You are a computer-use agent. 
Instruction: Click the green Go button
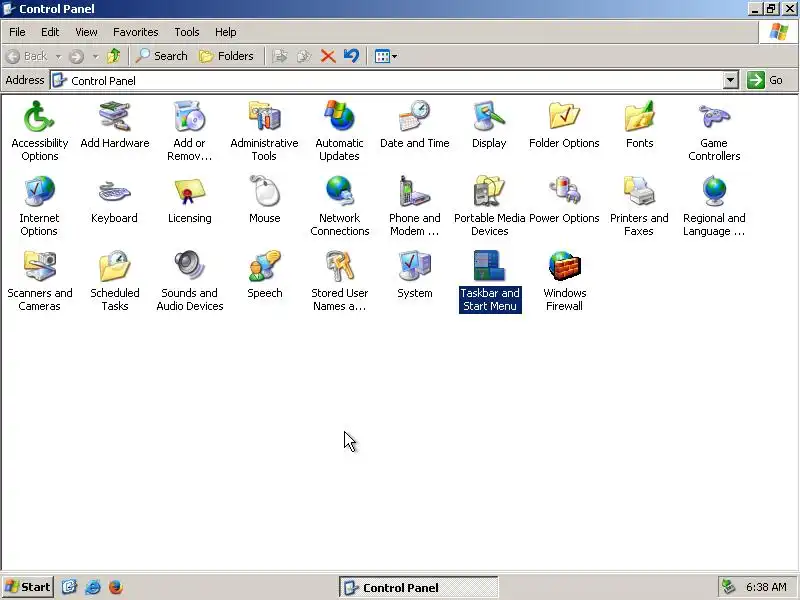click(765, 80)
